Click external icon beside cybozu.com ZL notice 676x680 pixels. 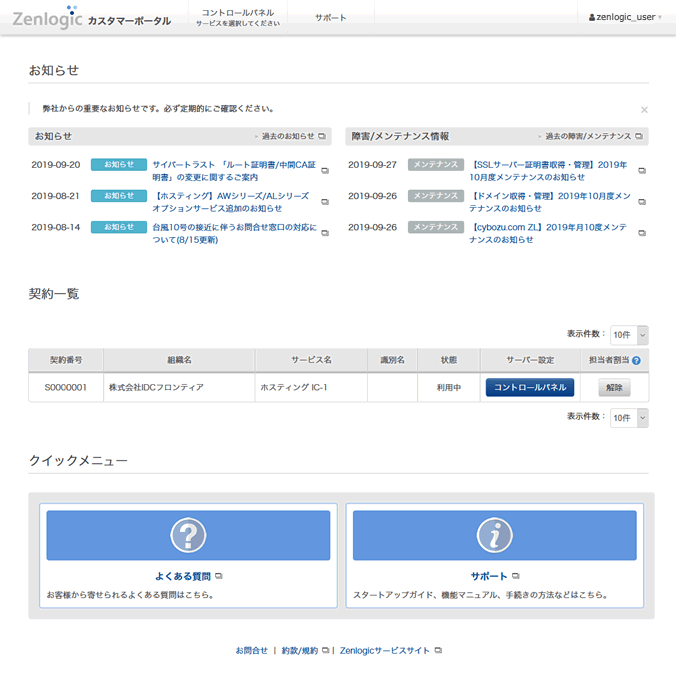click(x=642, y=233)
